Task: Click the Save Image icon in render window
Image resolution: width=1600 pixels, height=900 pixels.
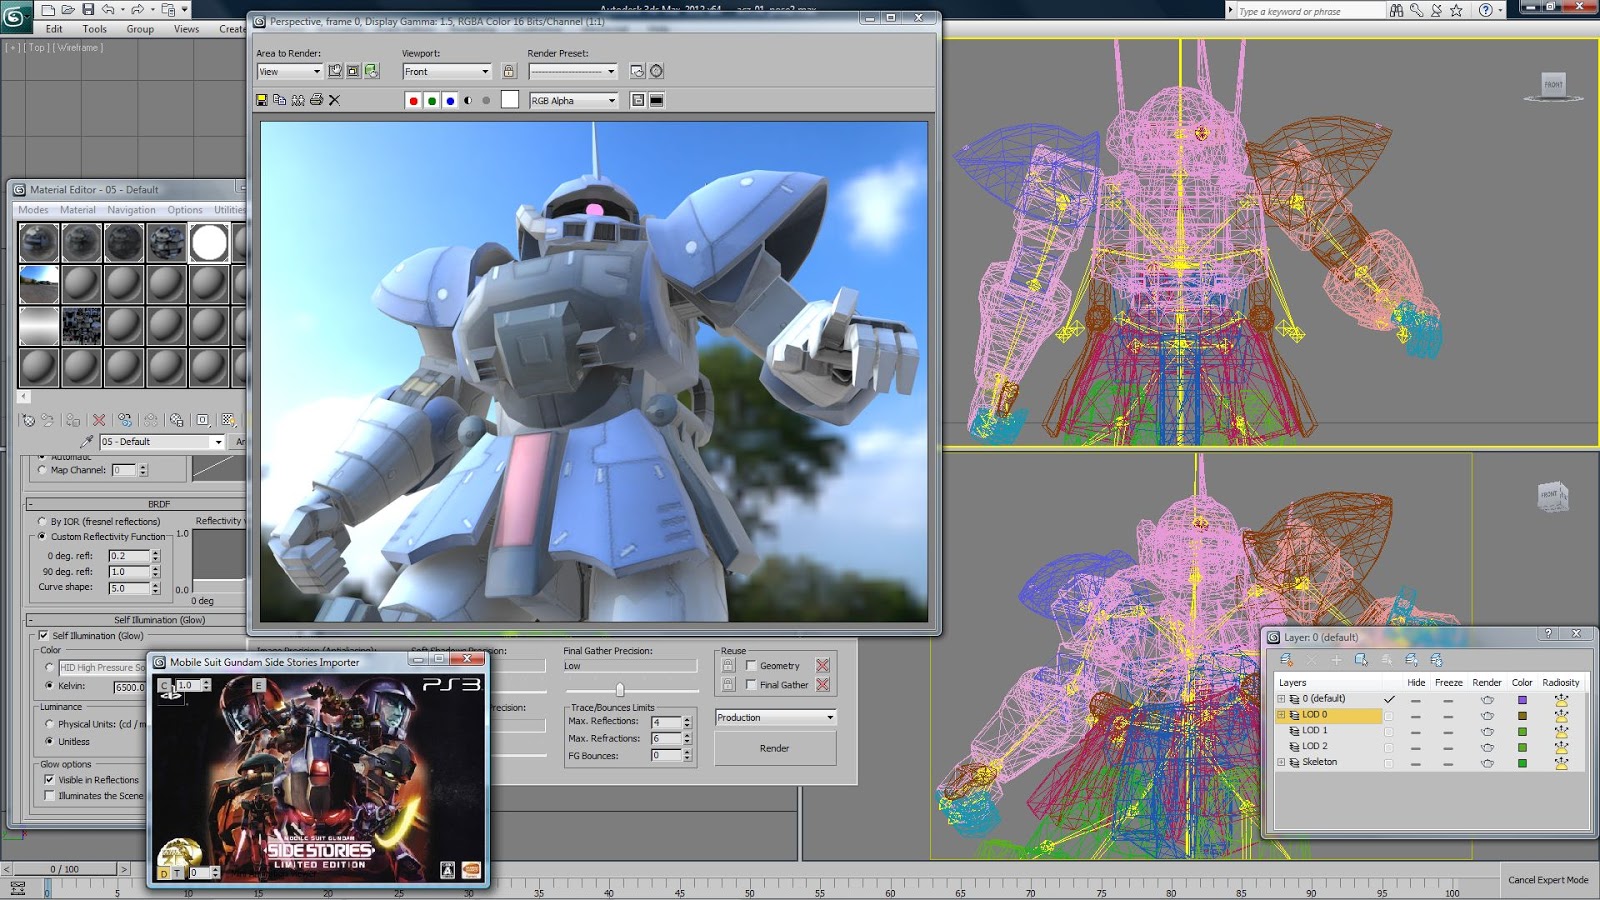Action: [262, 100]
